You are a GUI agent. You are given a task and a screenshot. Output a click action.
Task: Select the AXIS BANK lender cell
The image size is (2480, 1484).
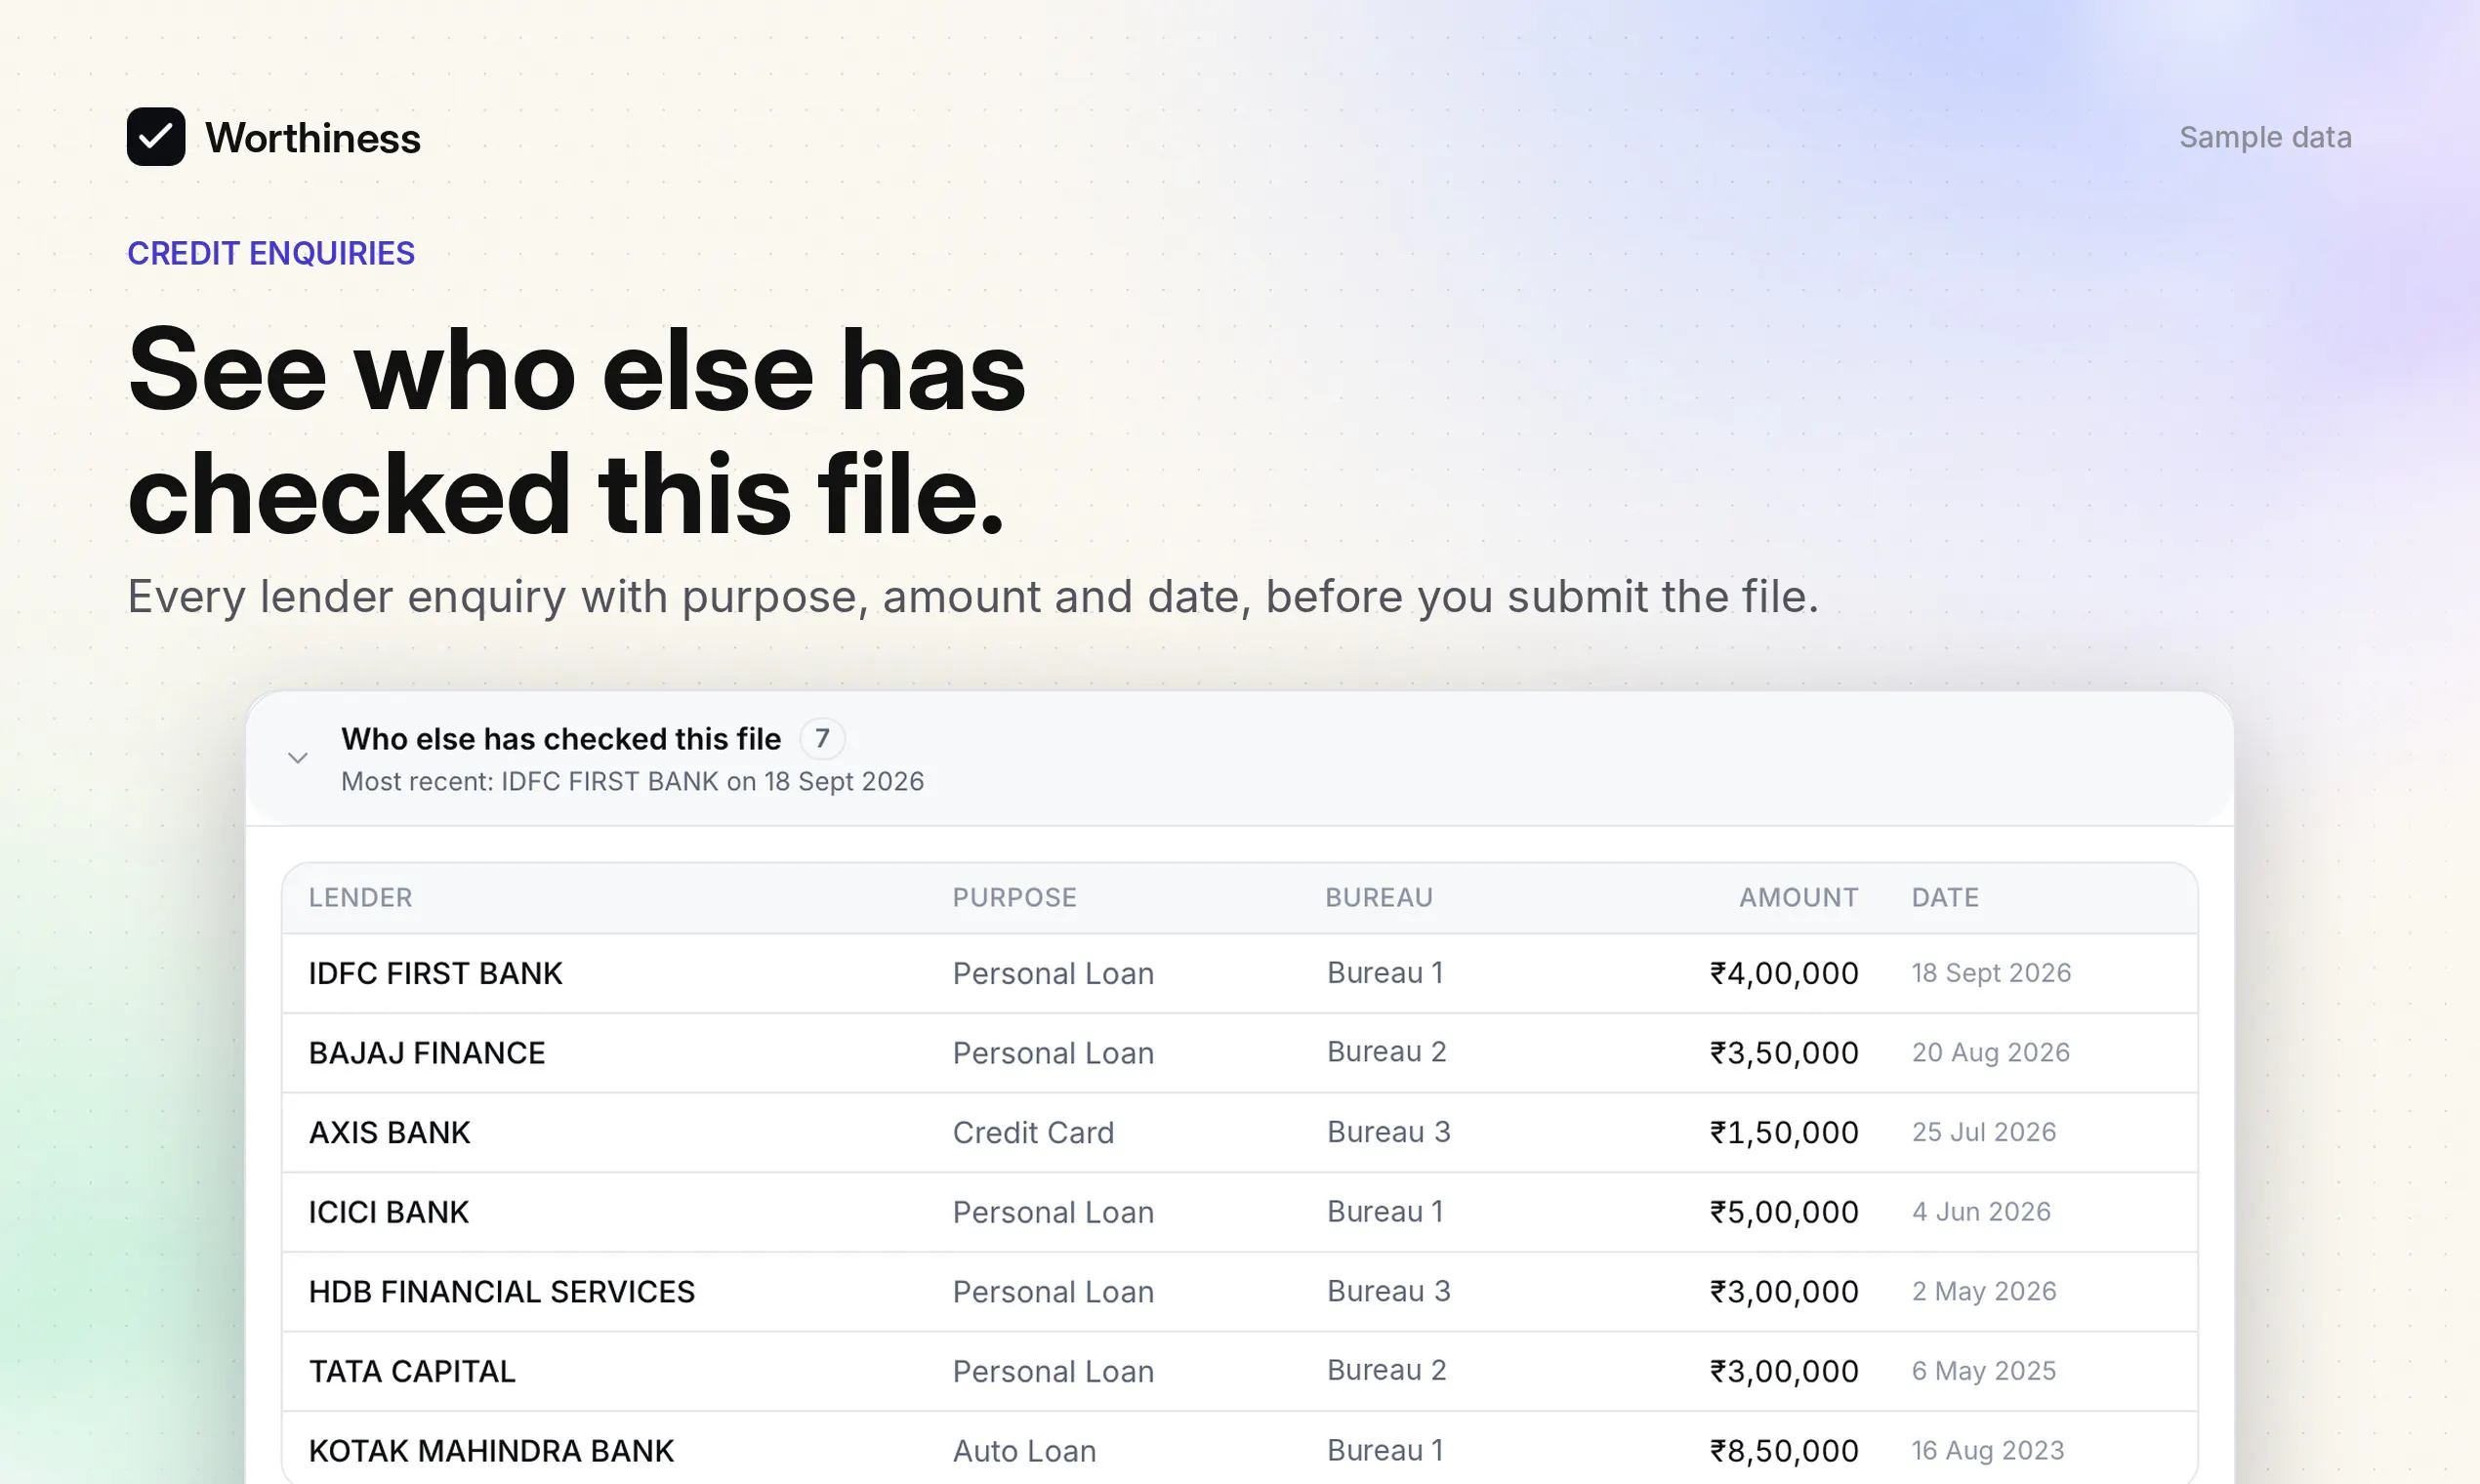click(x=389, y=1133)
